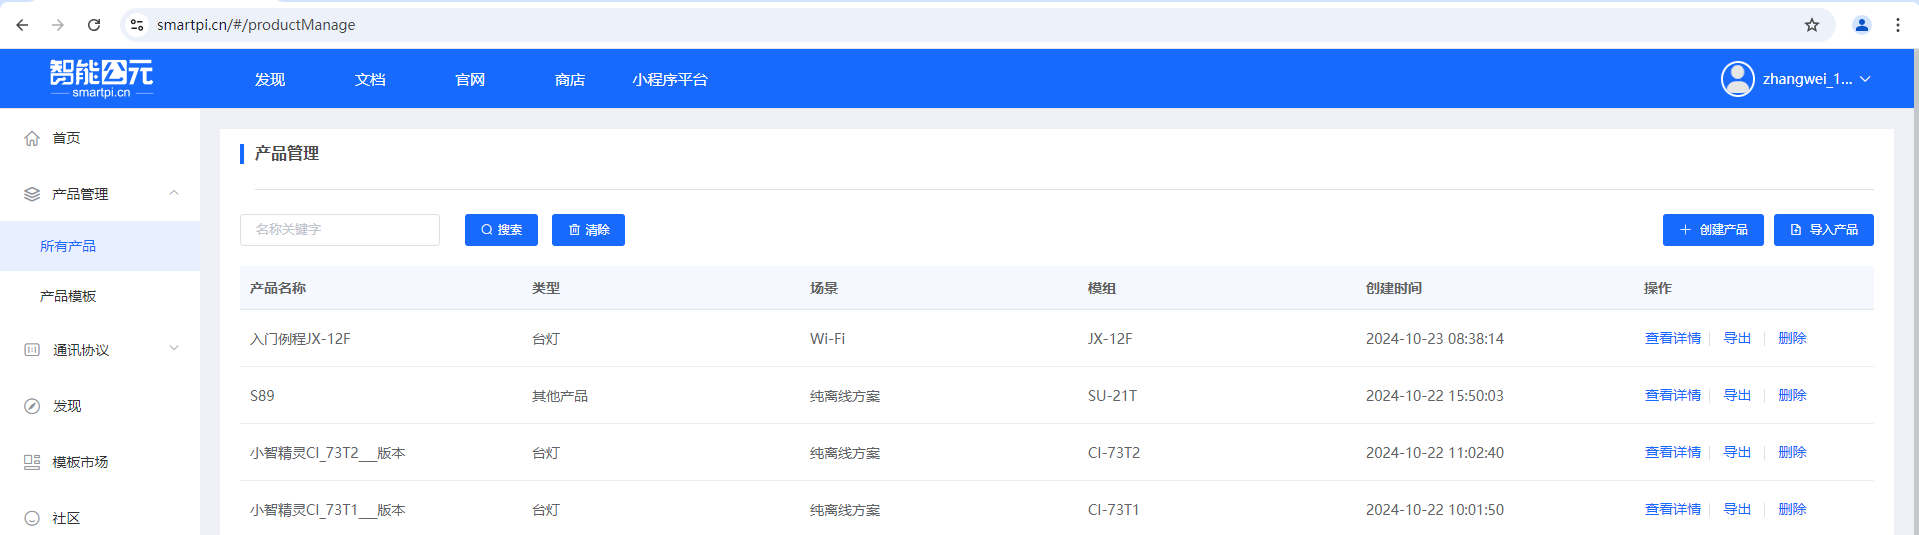Click the 搜索 search button
This screenshot has height=535, width=1919.
tap(501, 230)
